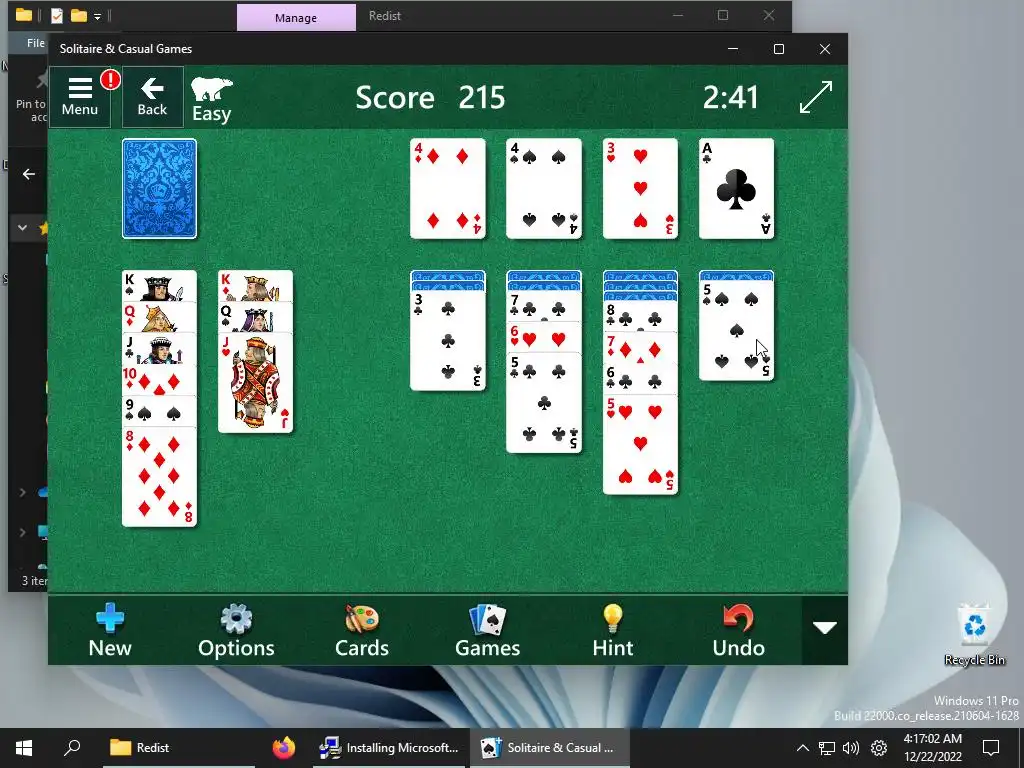The width and height of the screenshot is (1024, 768).
Task: Open the Solitaire Menu button
Action: (x=80, y=97)
